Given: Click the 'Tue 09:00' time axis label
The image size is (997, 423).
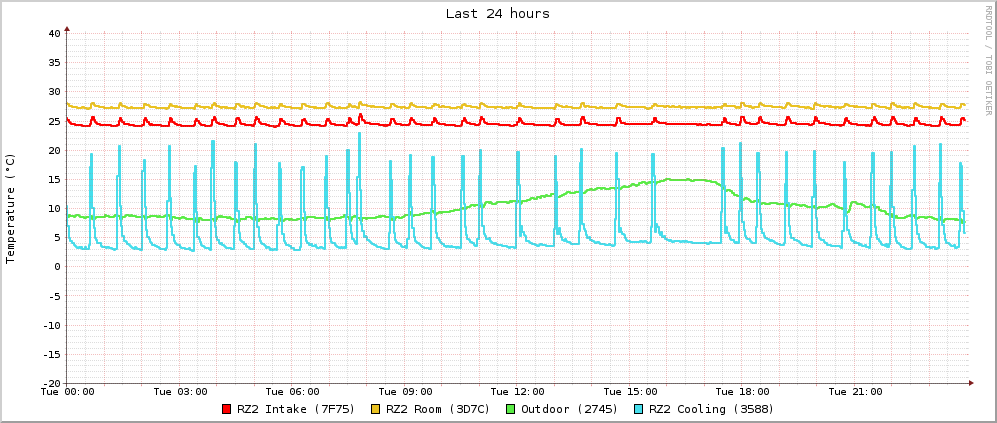Looking at the screenshot, I should click(x=405, y=392).
